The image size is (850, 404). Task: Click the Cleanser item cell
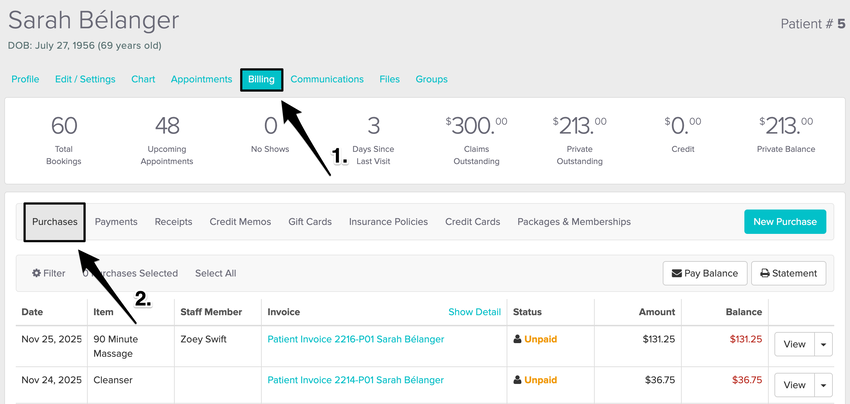coord(112,380)
